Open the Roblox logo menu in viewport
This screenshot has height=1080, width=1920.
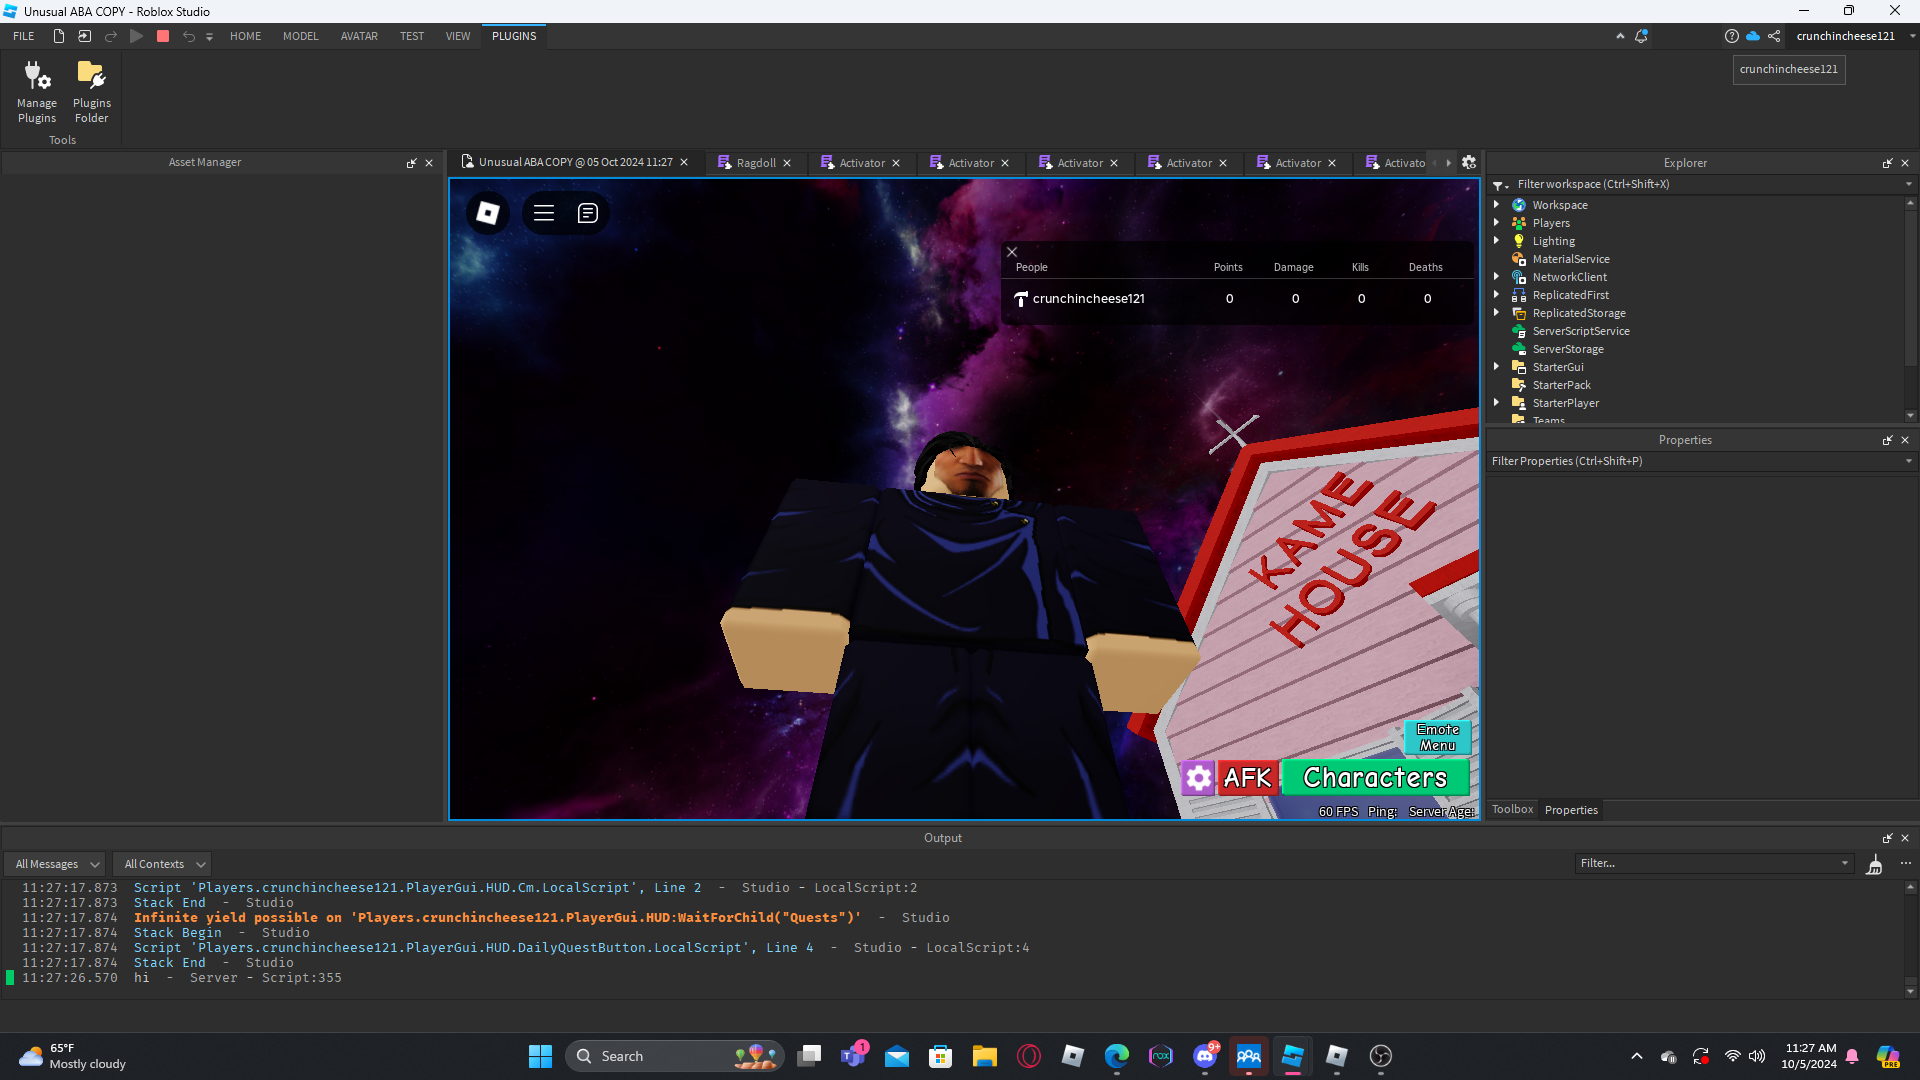(x=488, y=213)
